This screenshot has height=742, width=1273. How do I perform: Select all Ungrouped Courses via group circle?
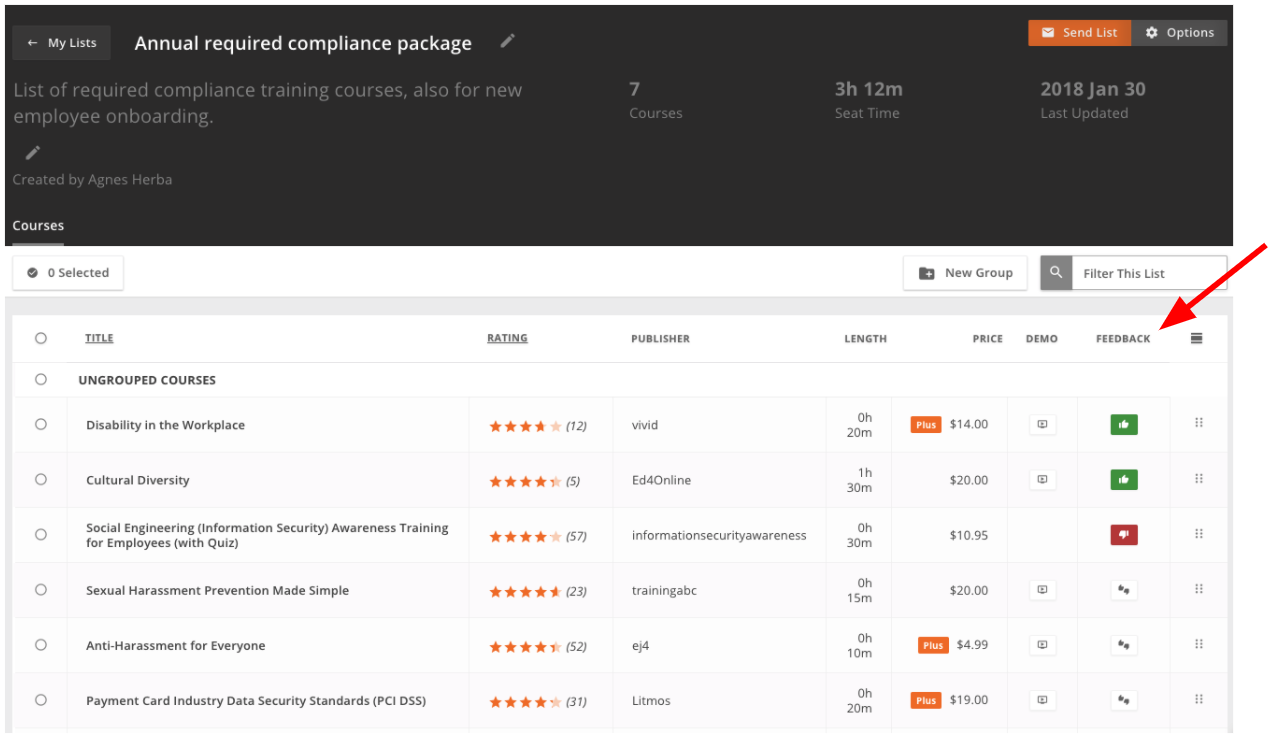tap(41, 380)
